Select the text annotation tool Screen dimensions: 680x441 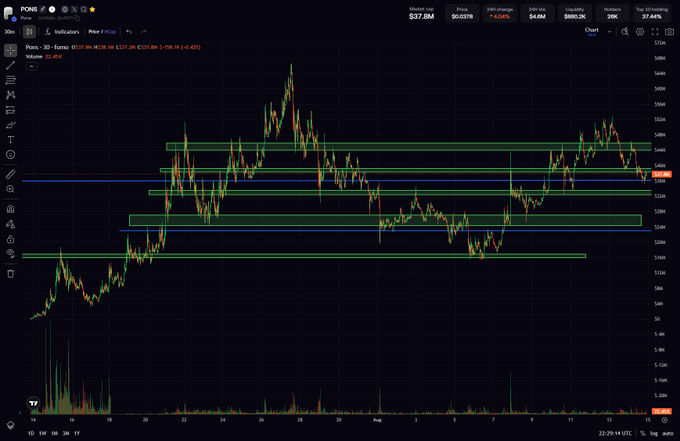(11, 140)
